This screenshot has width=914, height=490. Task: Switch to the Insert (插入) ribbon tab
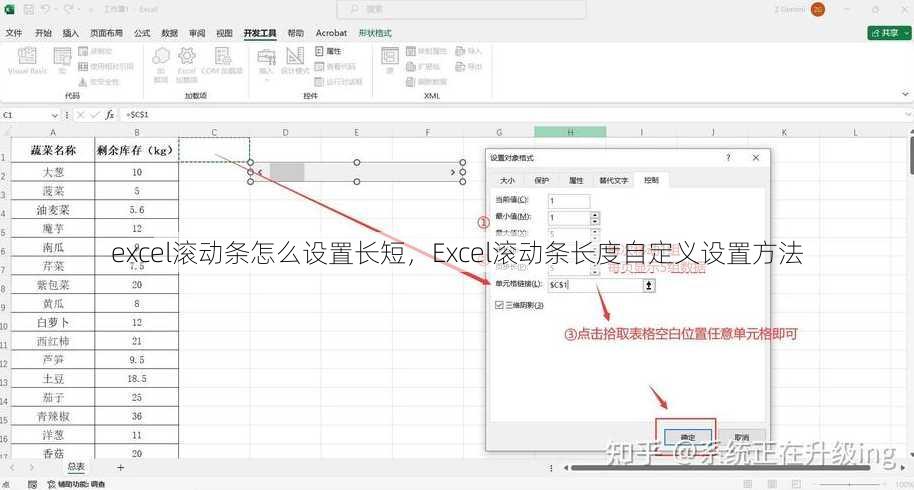[x=71, y=33]
